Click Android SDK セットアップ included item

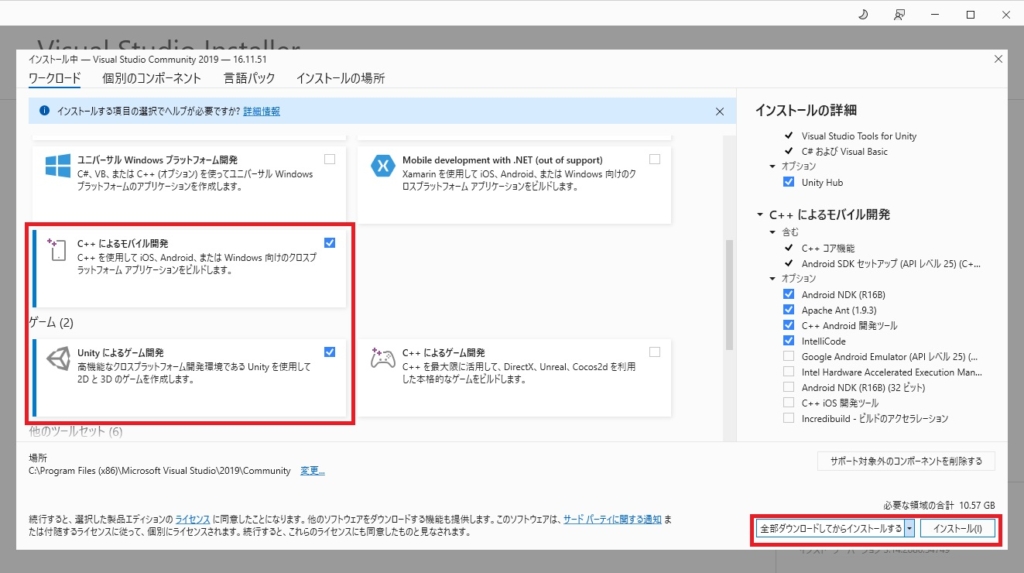click(891, 263)
